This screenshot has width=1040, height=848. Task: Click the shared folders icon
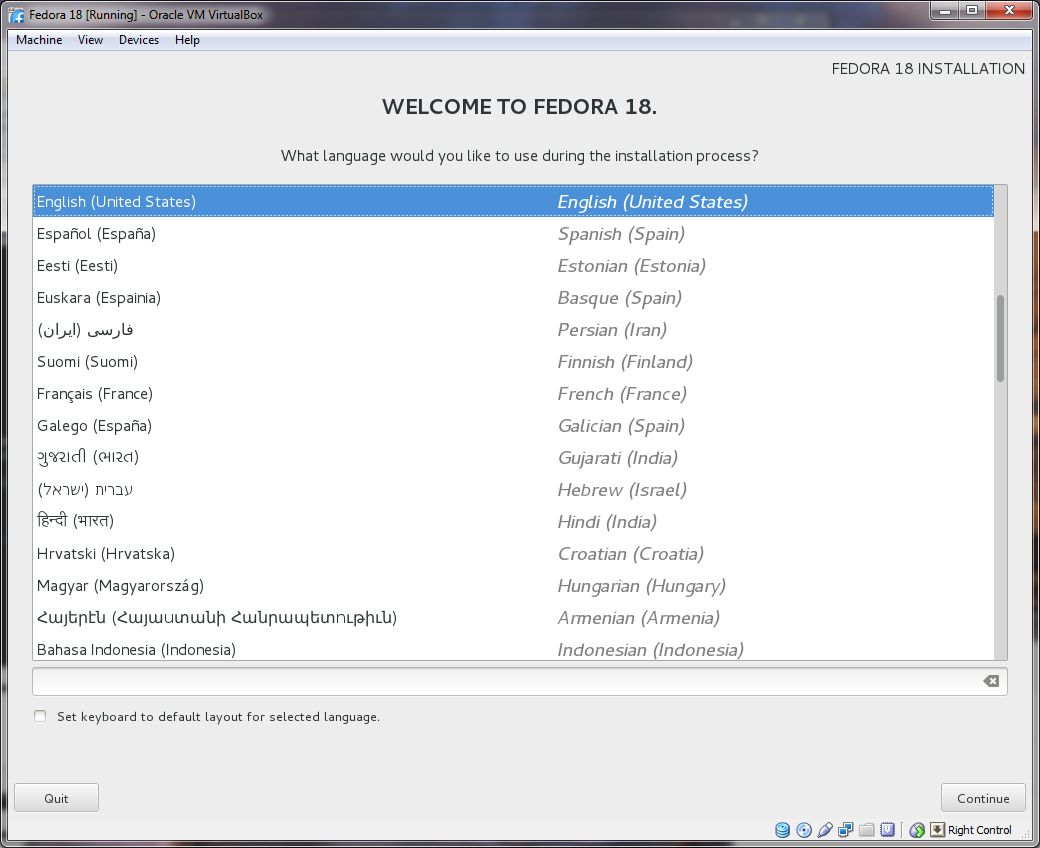pos(866,829)
